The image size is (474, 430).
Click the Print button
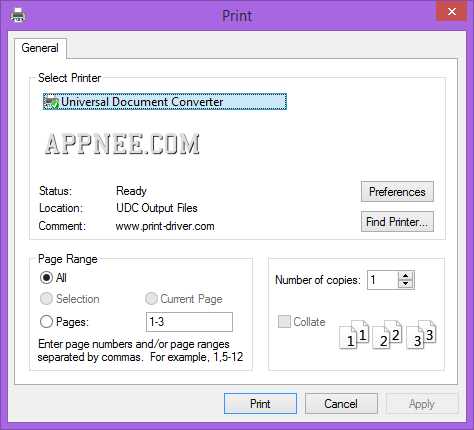point(260,404)
